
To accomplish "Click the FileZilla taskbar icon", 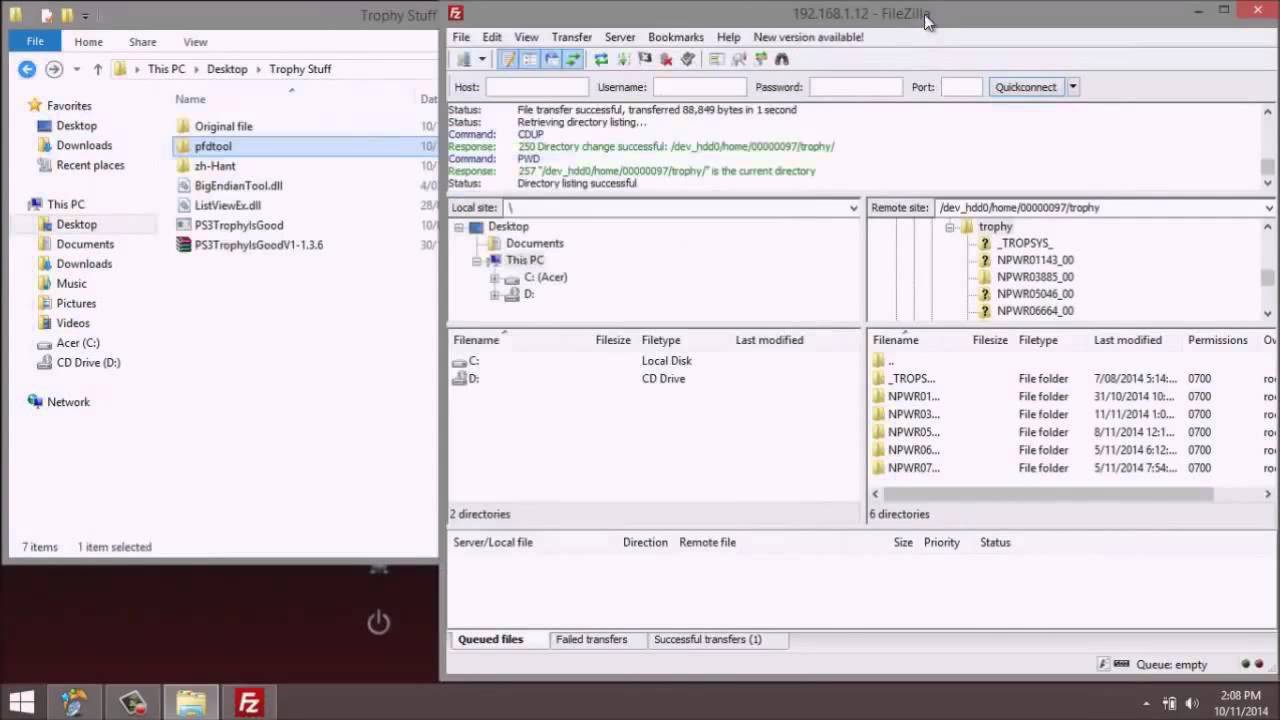I will [x=248, y=703].
